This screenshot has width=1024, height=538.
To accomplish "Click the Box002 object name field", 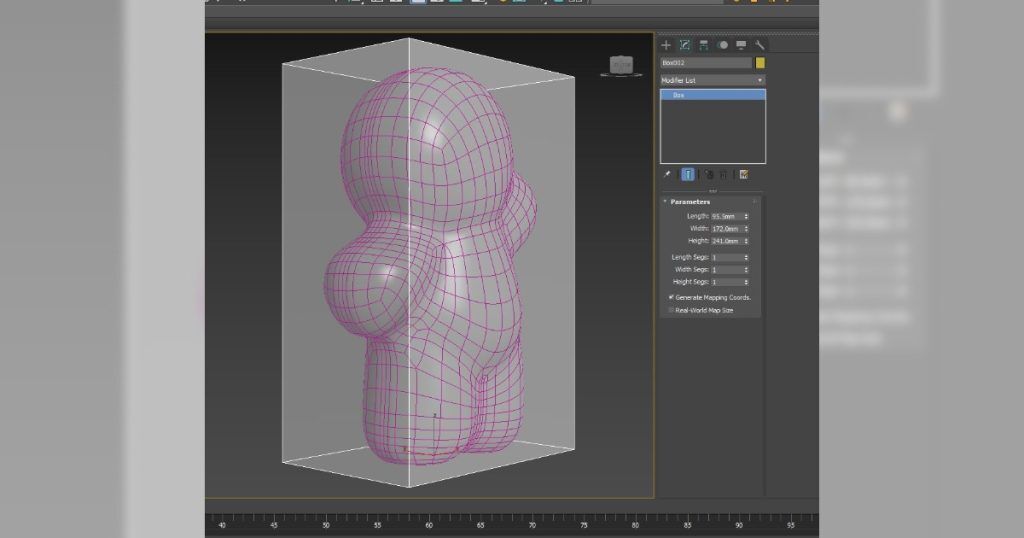I will click(706, 63).
